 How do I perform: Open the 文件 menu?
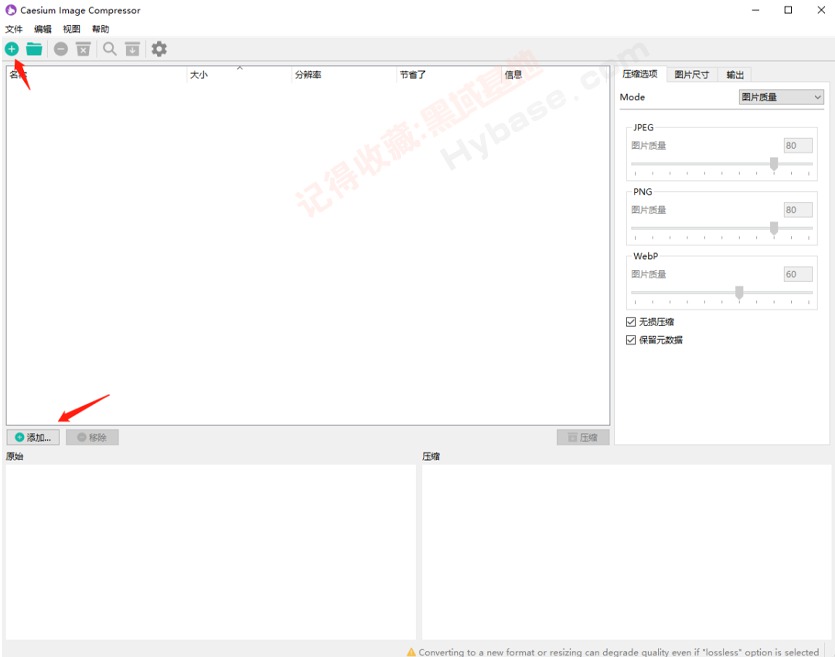pos(14,29)
